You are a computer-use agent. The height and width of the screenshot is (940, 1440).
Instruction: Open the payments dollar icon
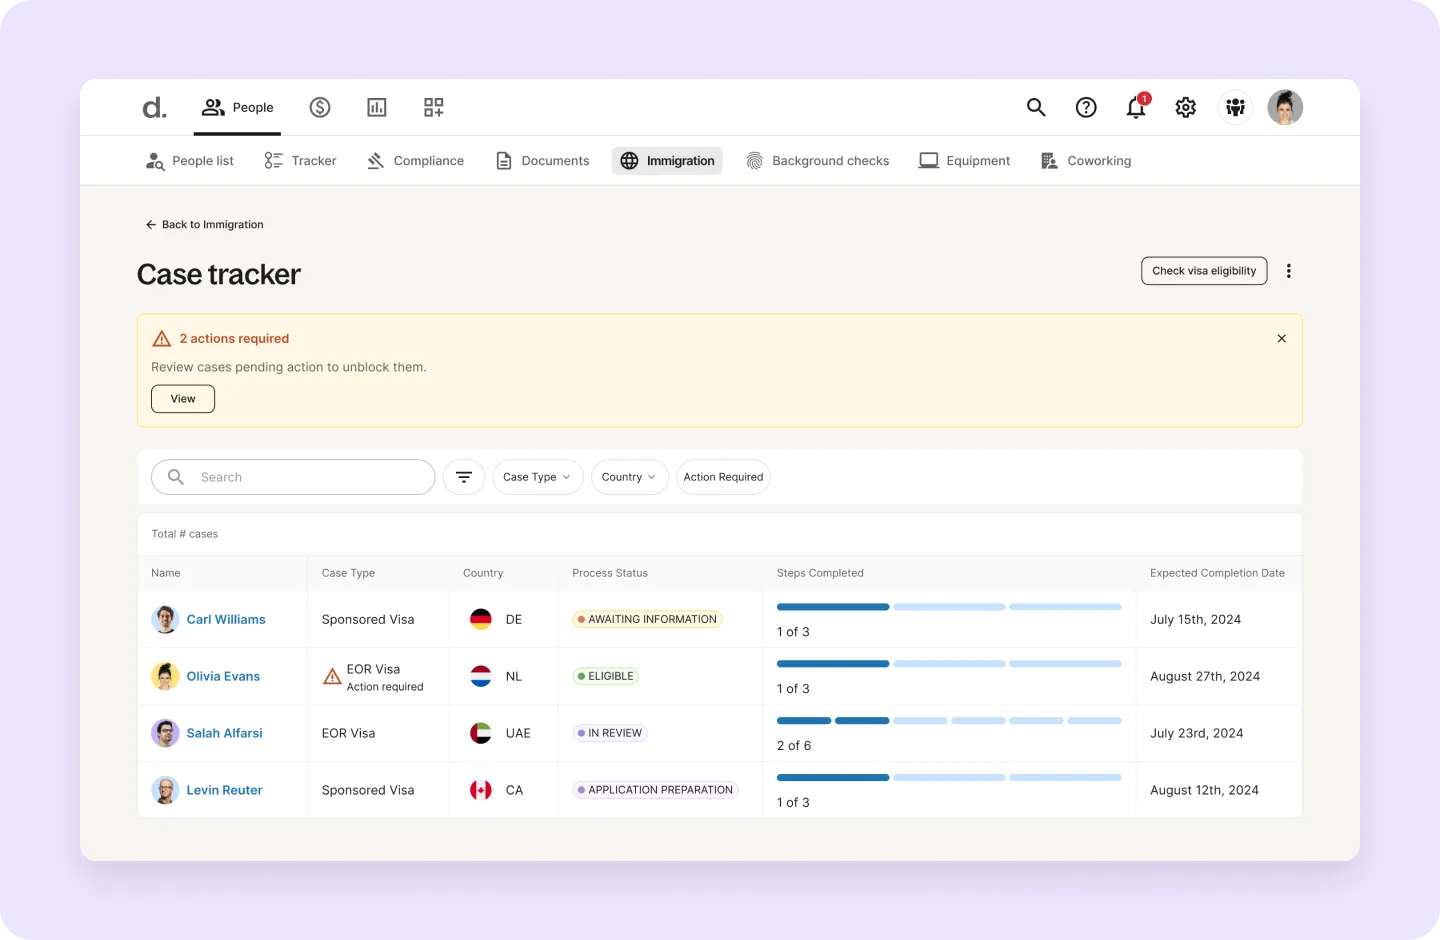(320, 107)
